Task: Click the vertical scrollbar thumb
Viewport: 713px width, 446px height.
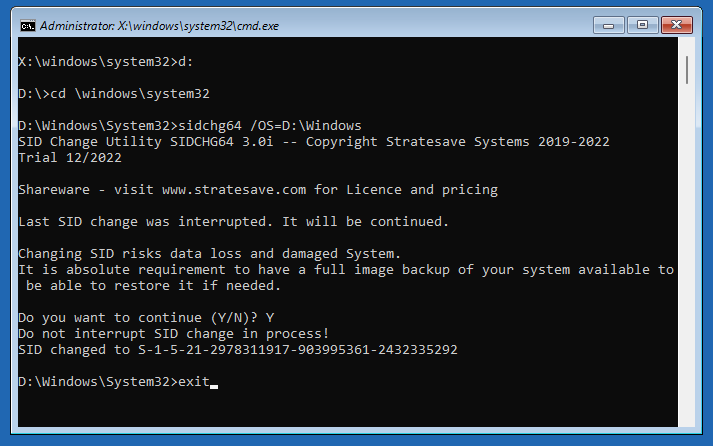Action: tap(687, 70)
